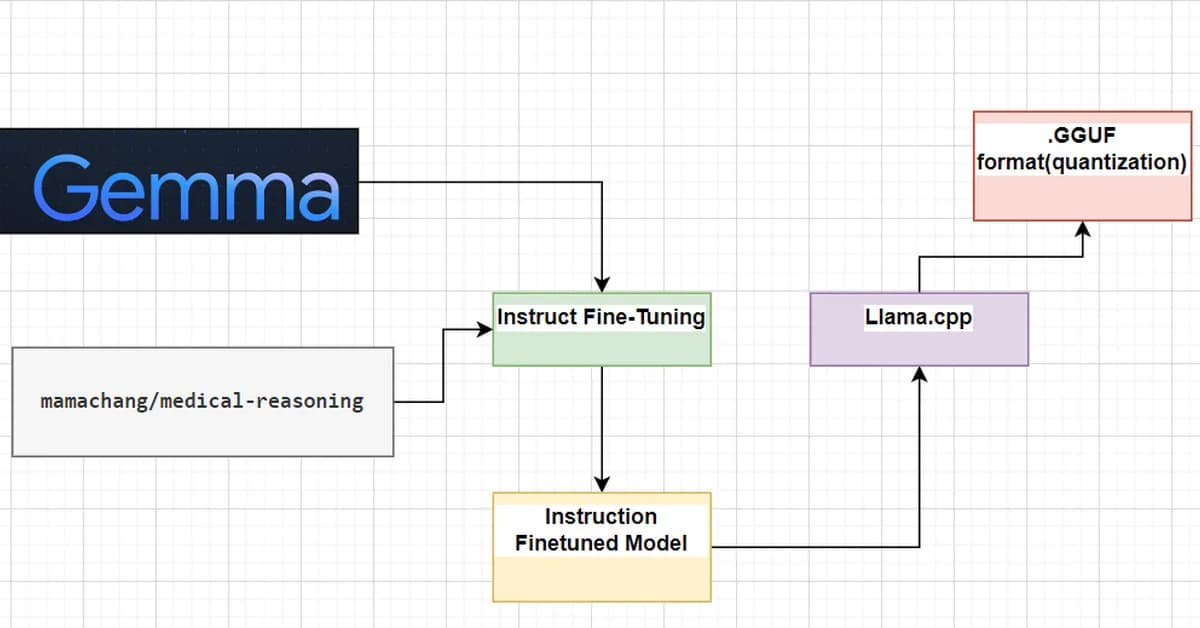Click the Llama.cpp node

(919, 329)
